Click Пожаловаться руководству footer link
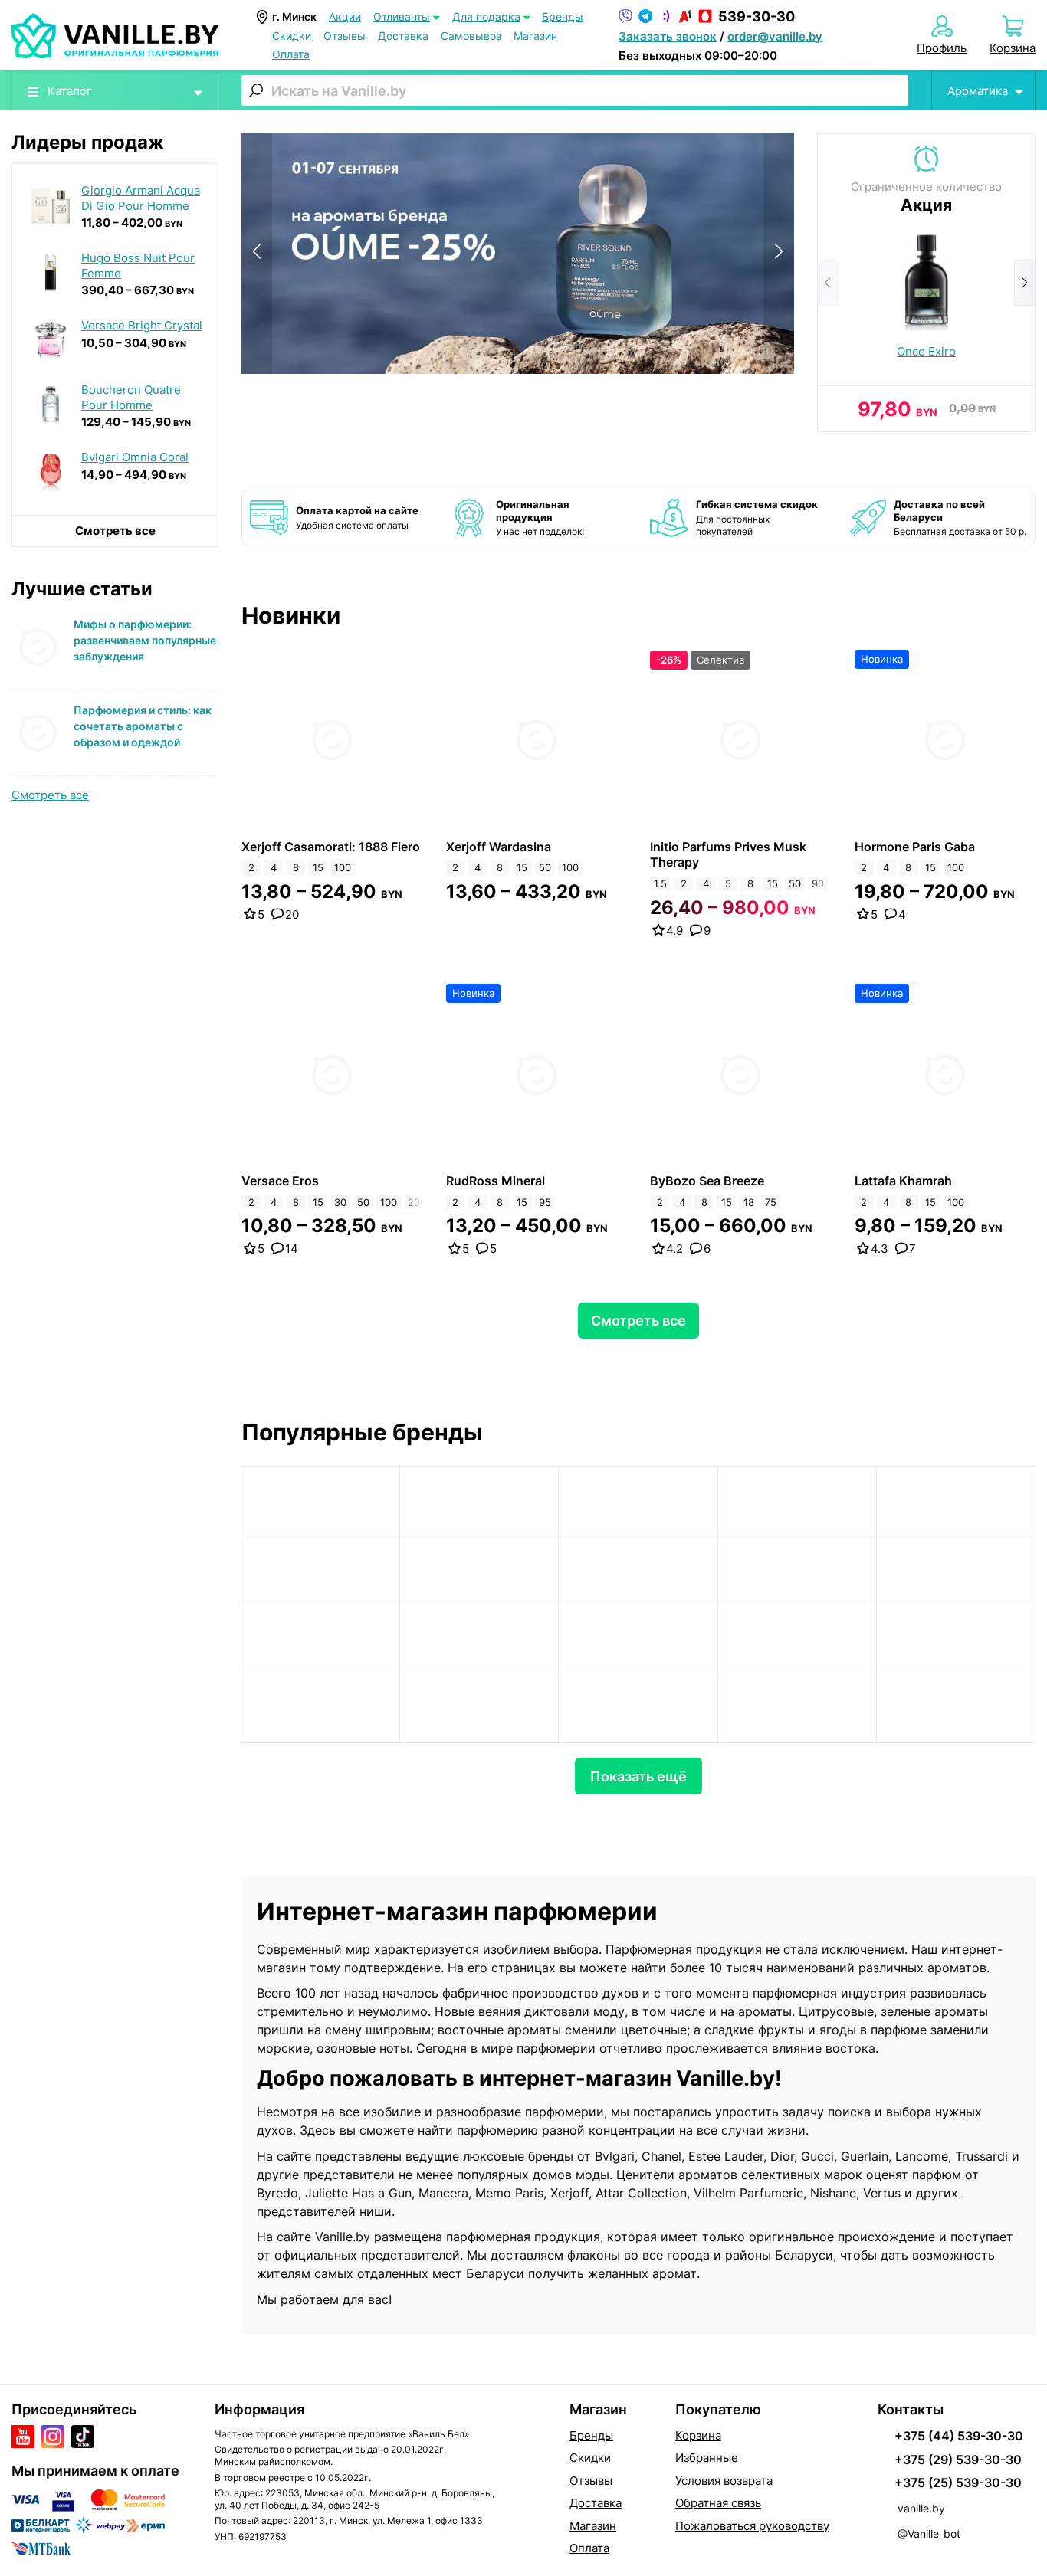 pyautogui.click(x=752, y=2525)
